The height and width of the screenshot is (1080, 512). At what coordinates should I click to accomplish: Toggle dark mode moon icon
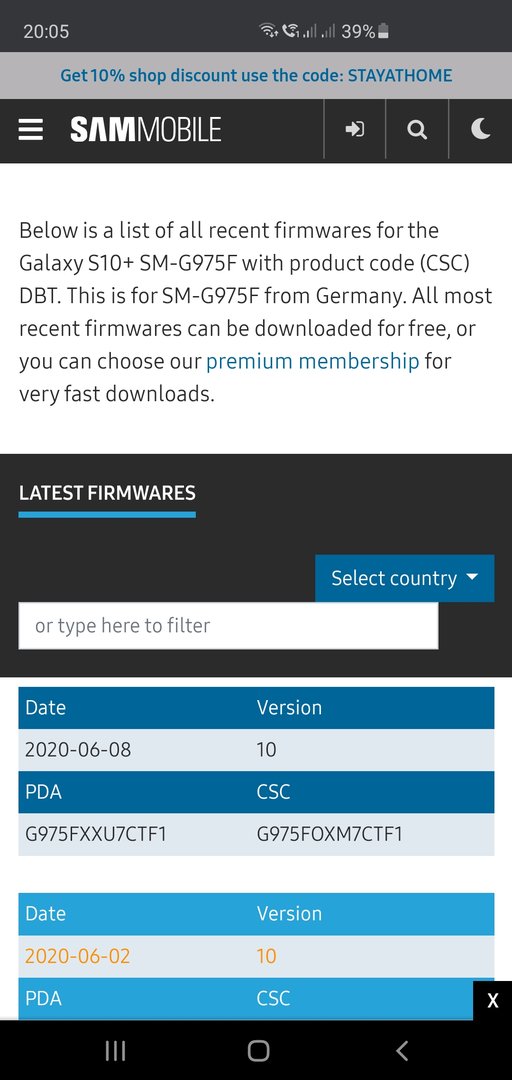480,129
